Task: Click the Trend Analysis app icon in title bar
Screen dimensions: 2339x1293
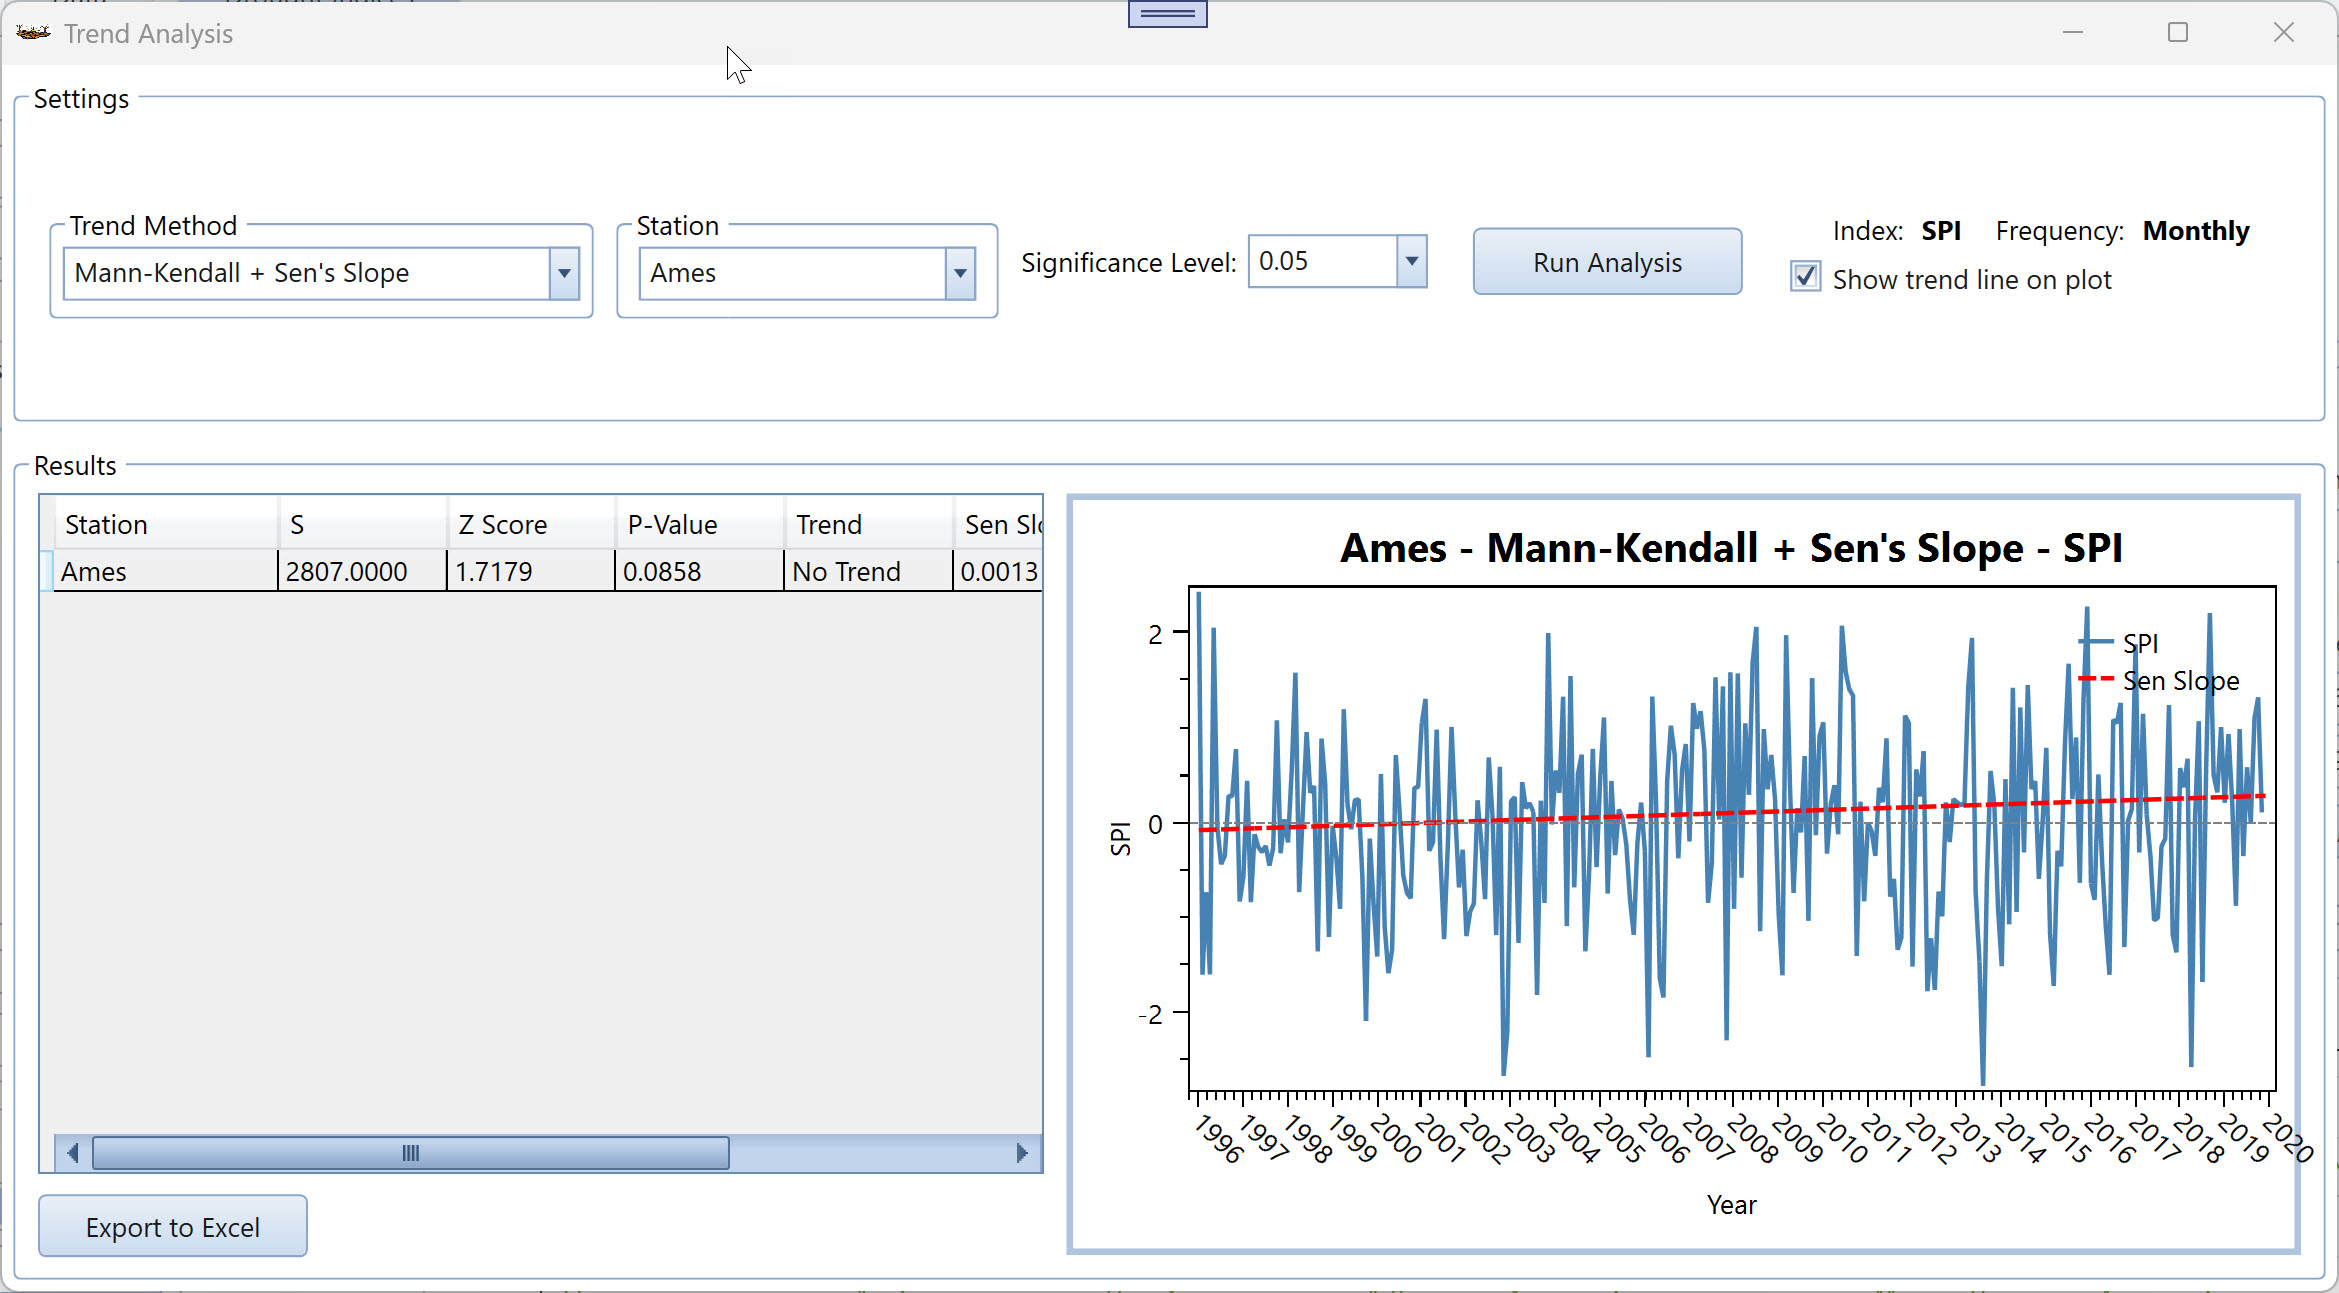Action: click(x=33, y=33)
